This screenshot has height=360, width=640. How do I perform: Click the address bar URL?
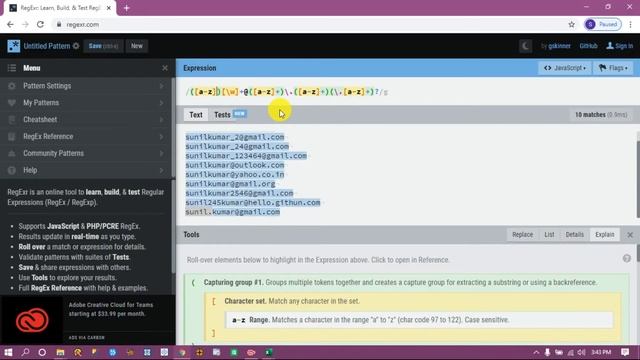coord(83,24)
